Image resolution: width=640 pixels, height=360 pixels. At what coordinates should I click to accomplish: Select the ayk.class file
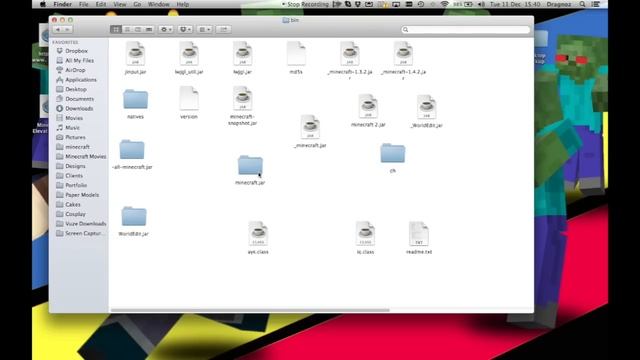coord(258,233)
